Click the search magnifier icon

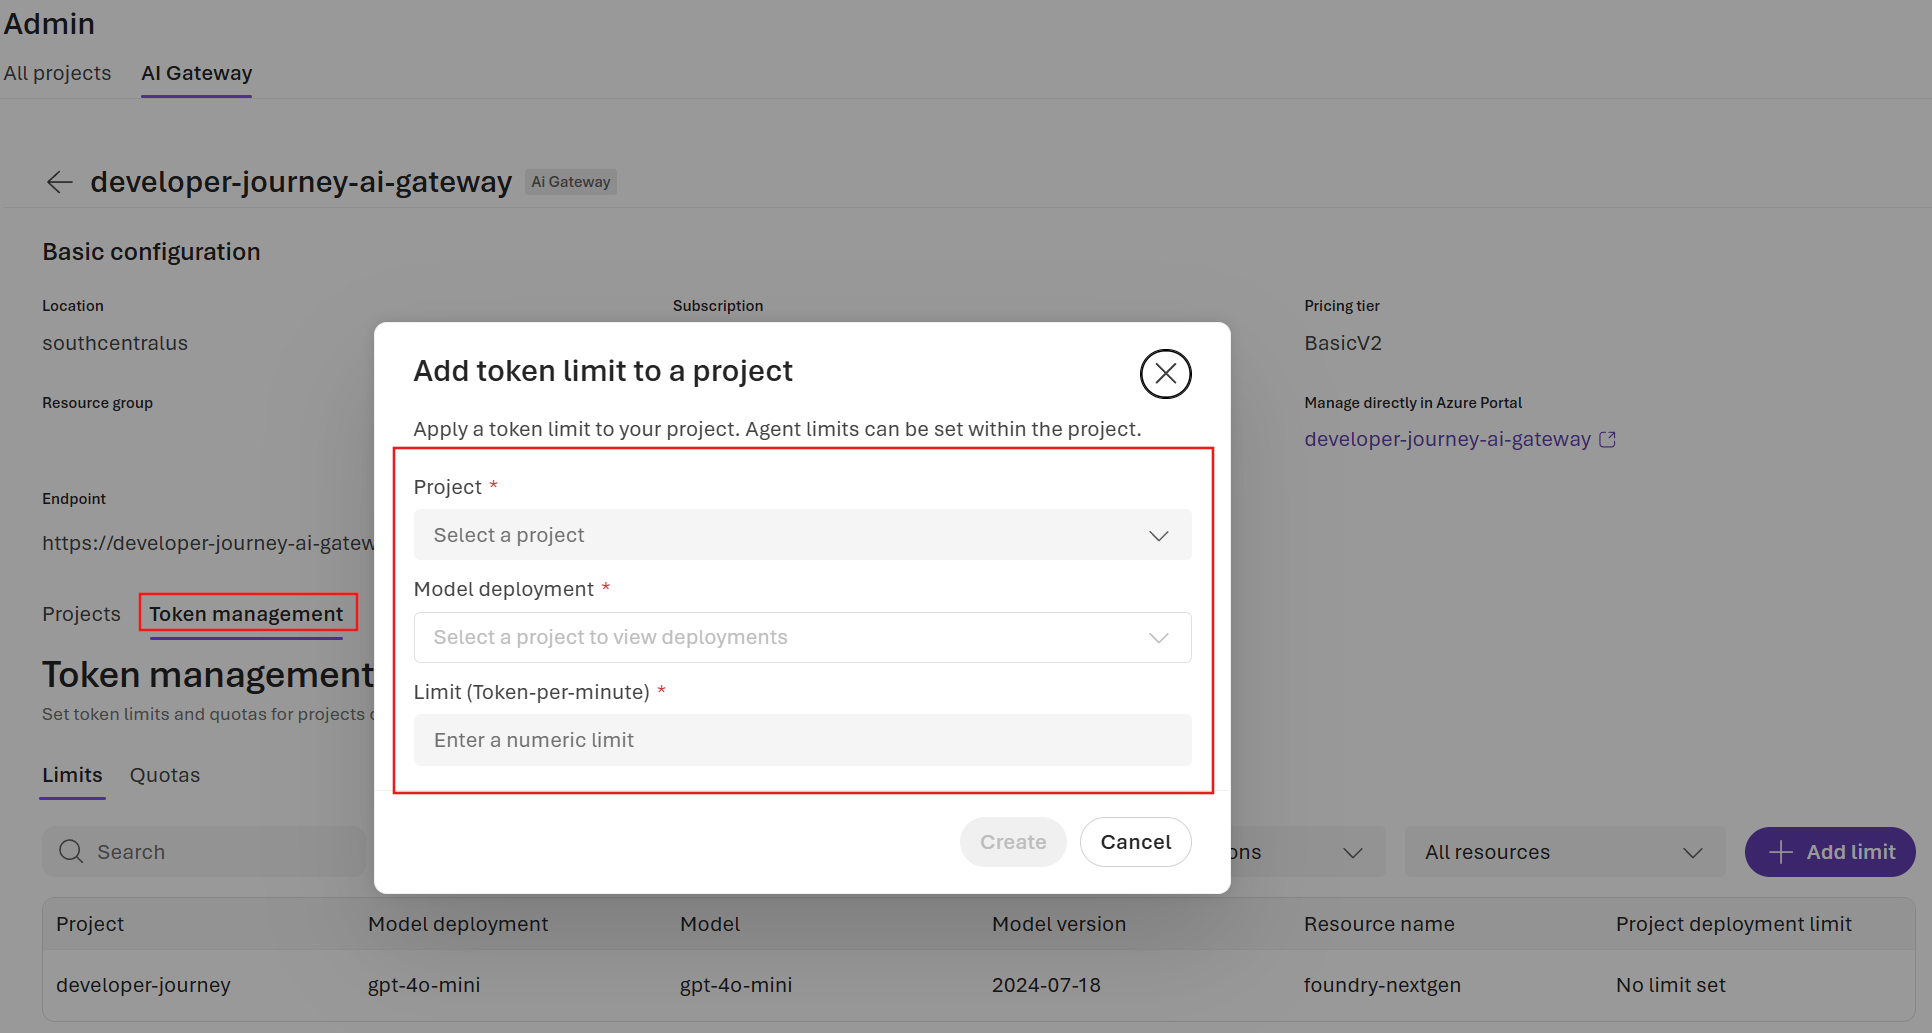point(71,851)
